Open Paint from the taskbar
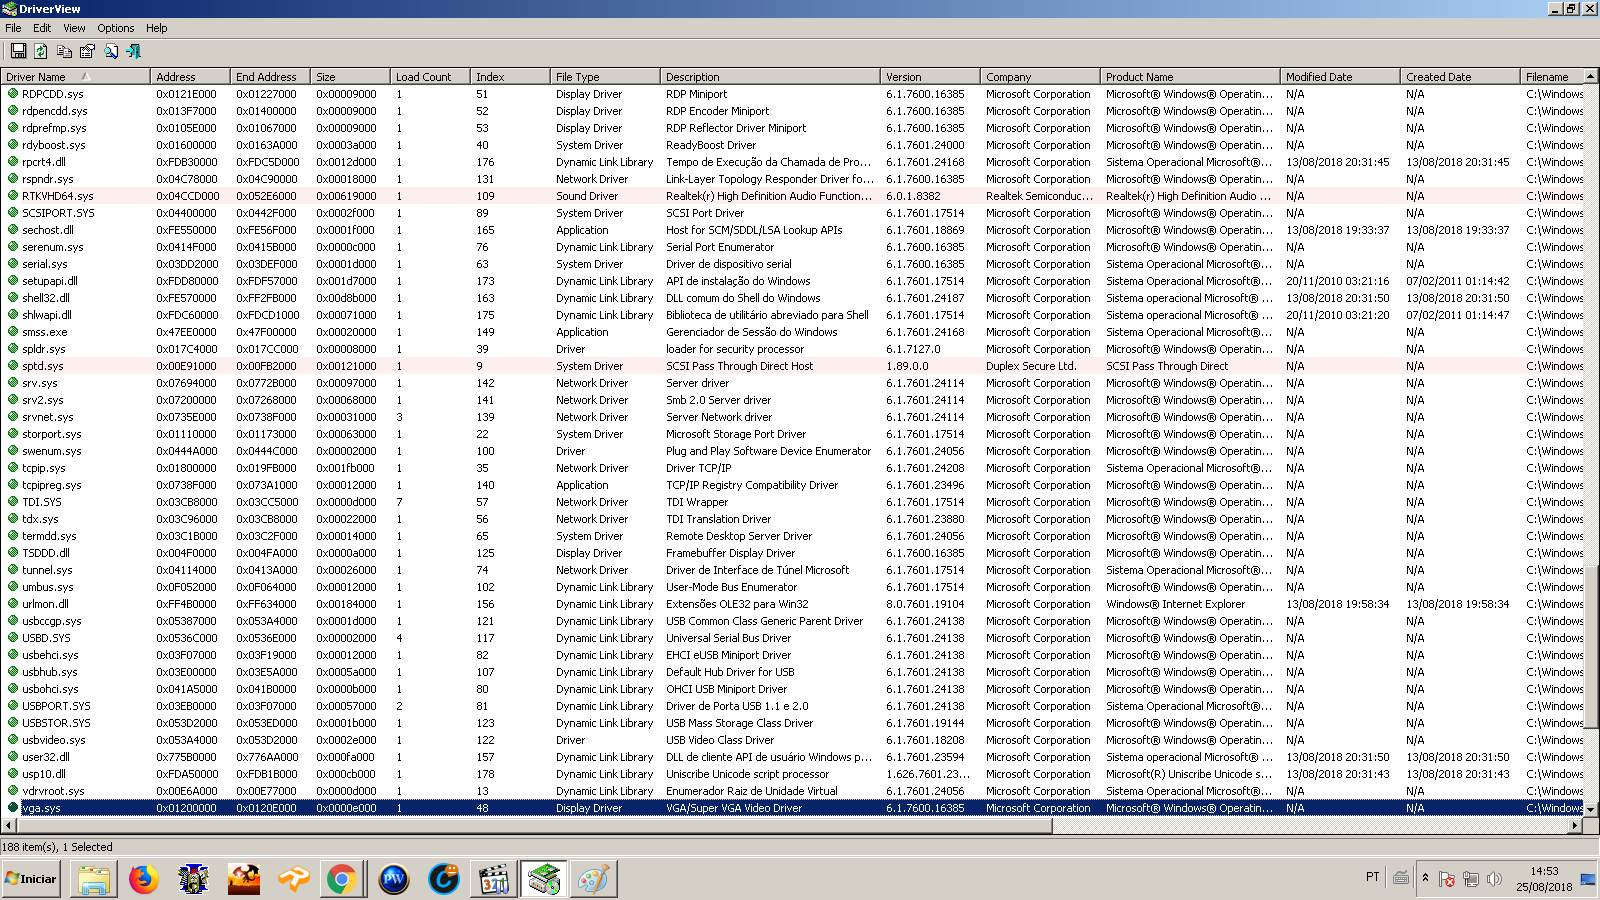This screenshot has width=1600, height=900. 594,879
